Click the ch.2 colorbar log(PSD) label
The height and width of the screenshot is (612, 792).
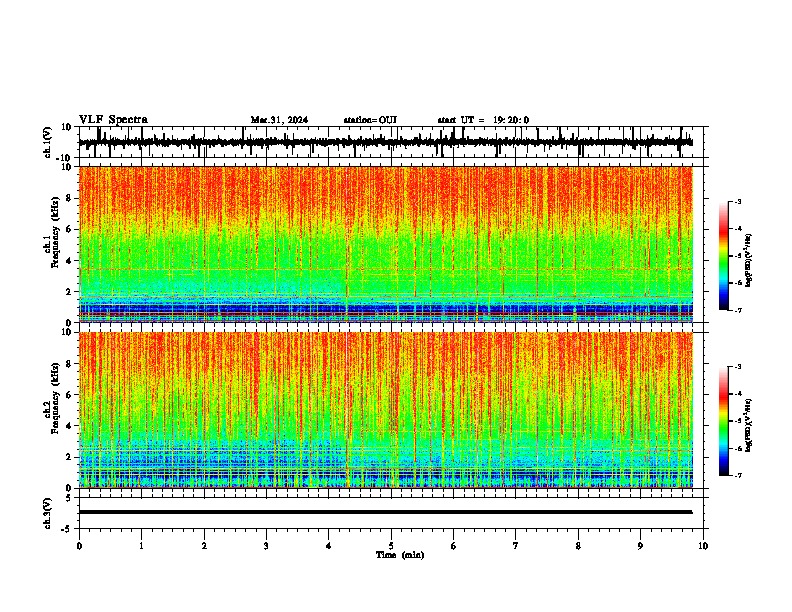tap(748, 425)
